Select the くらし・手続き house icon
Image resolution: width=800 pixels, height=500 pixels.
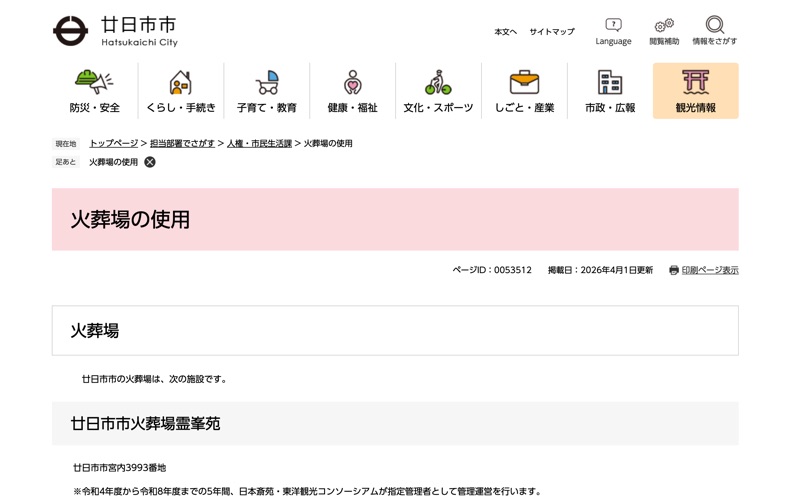[x=181, y=82]
